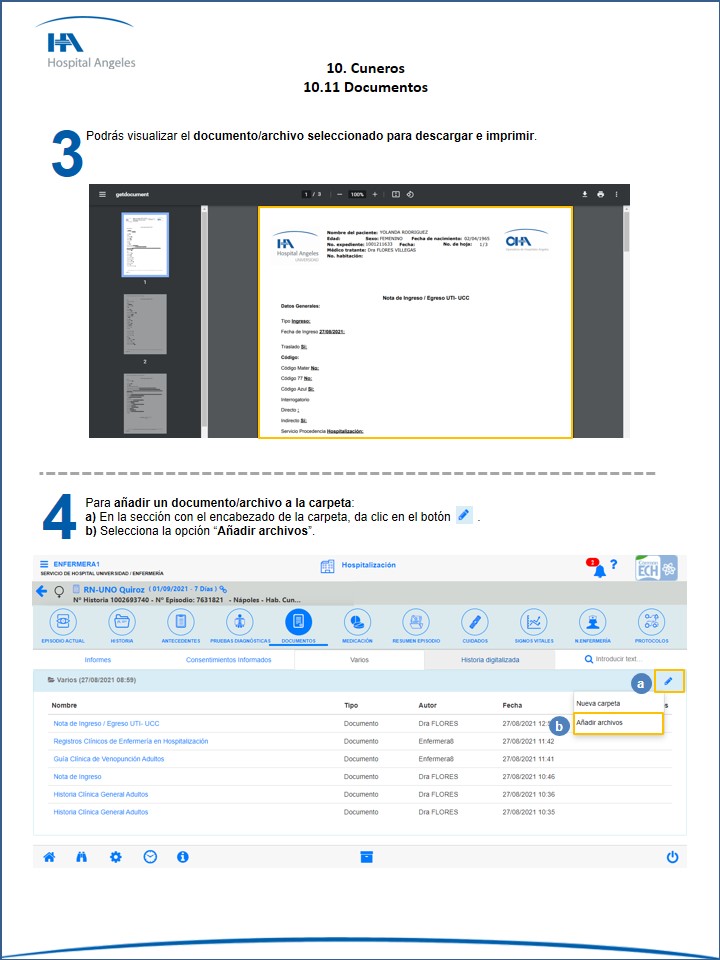The image size is (720, 960).
Task: Open the Signos Vitales module icon
Action: 535,622
